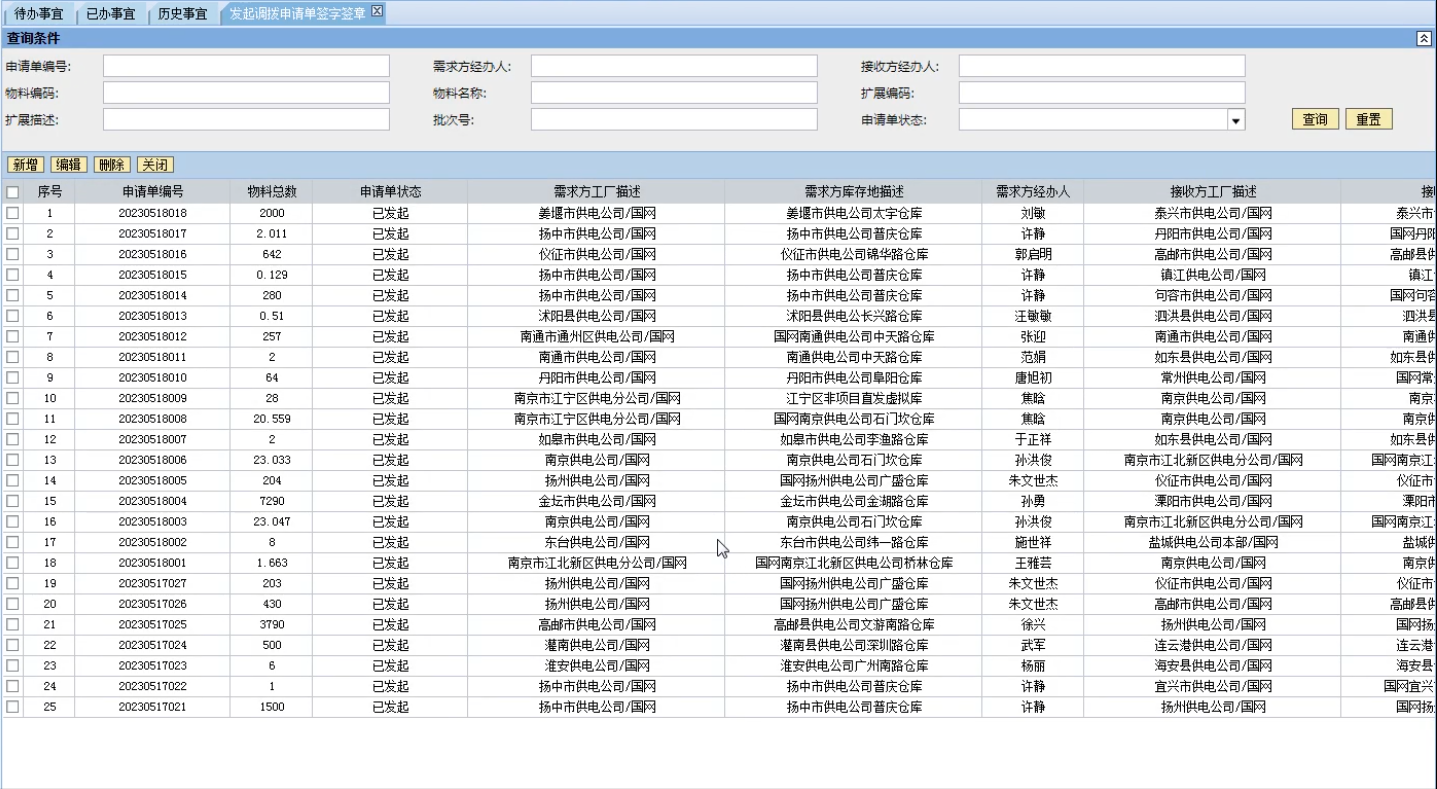
Task: Tick the checkbox for row 20230517021
Action: click(13, 707)
